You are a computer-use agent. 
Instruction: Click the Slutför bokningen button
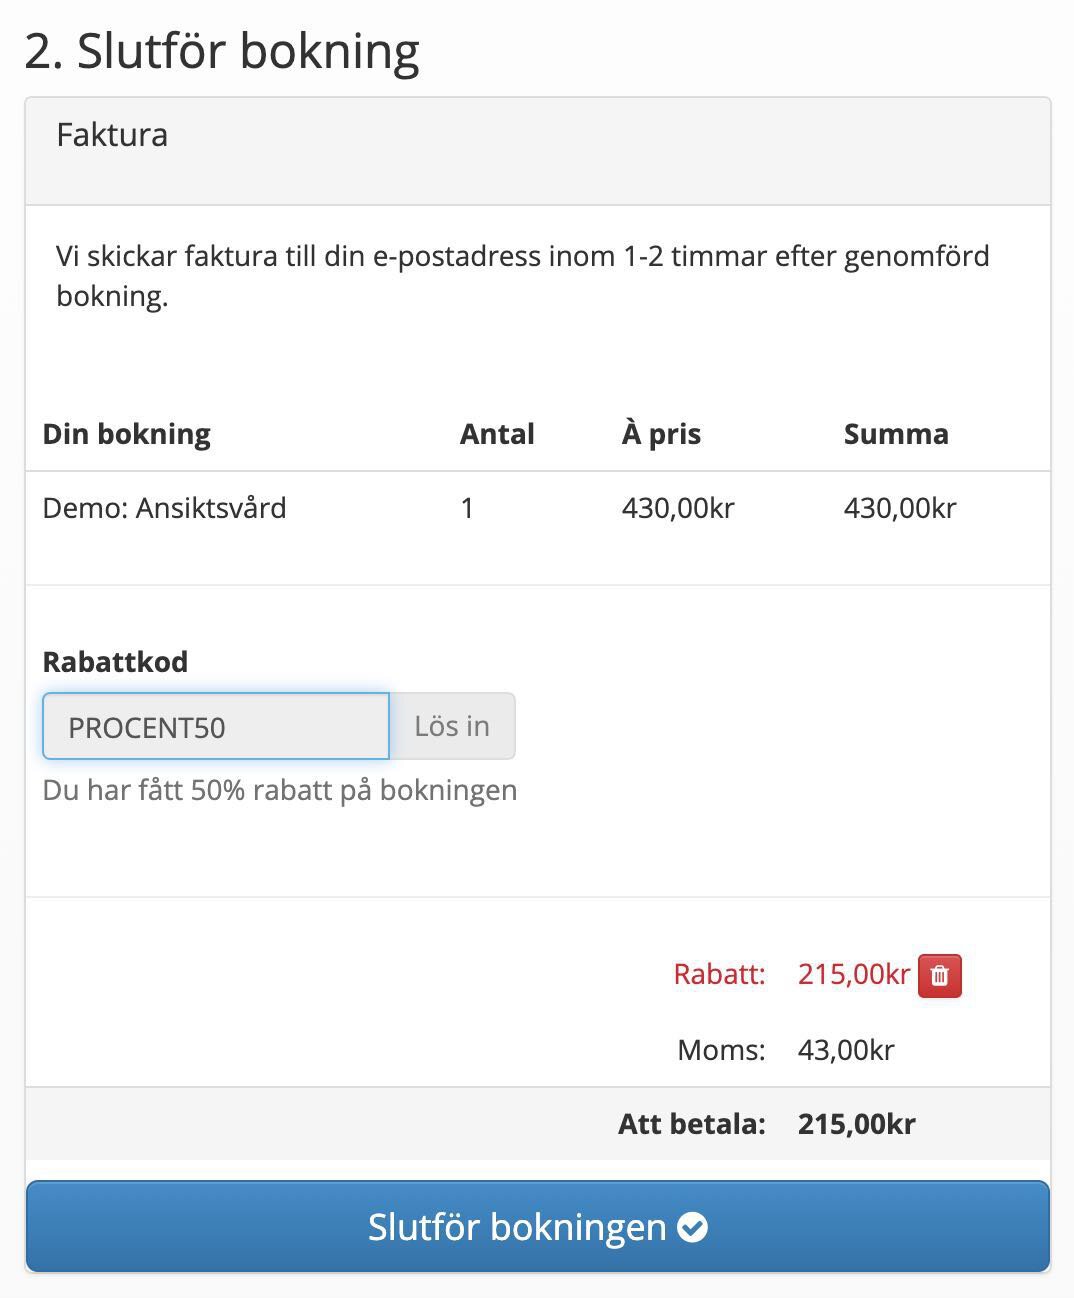(537, 1227)
